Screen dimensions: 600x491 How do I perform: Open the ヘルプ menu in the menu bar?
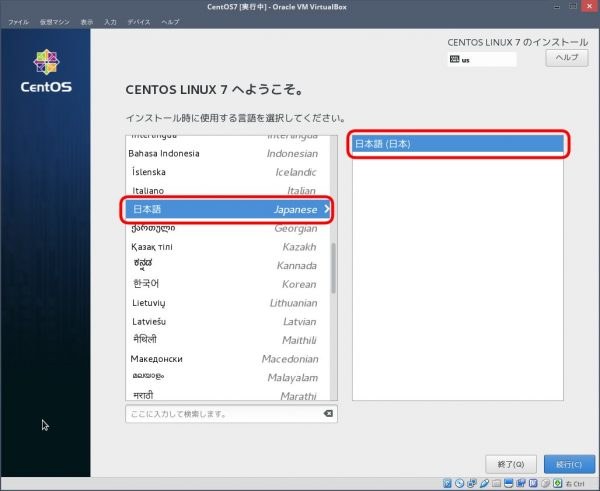tap(170, 22)
